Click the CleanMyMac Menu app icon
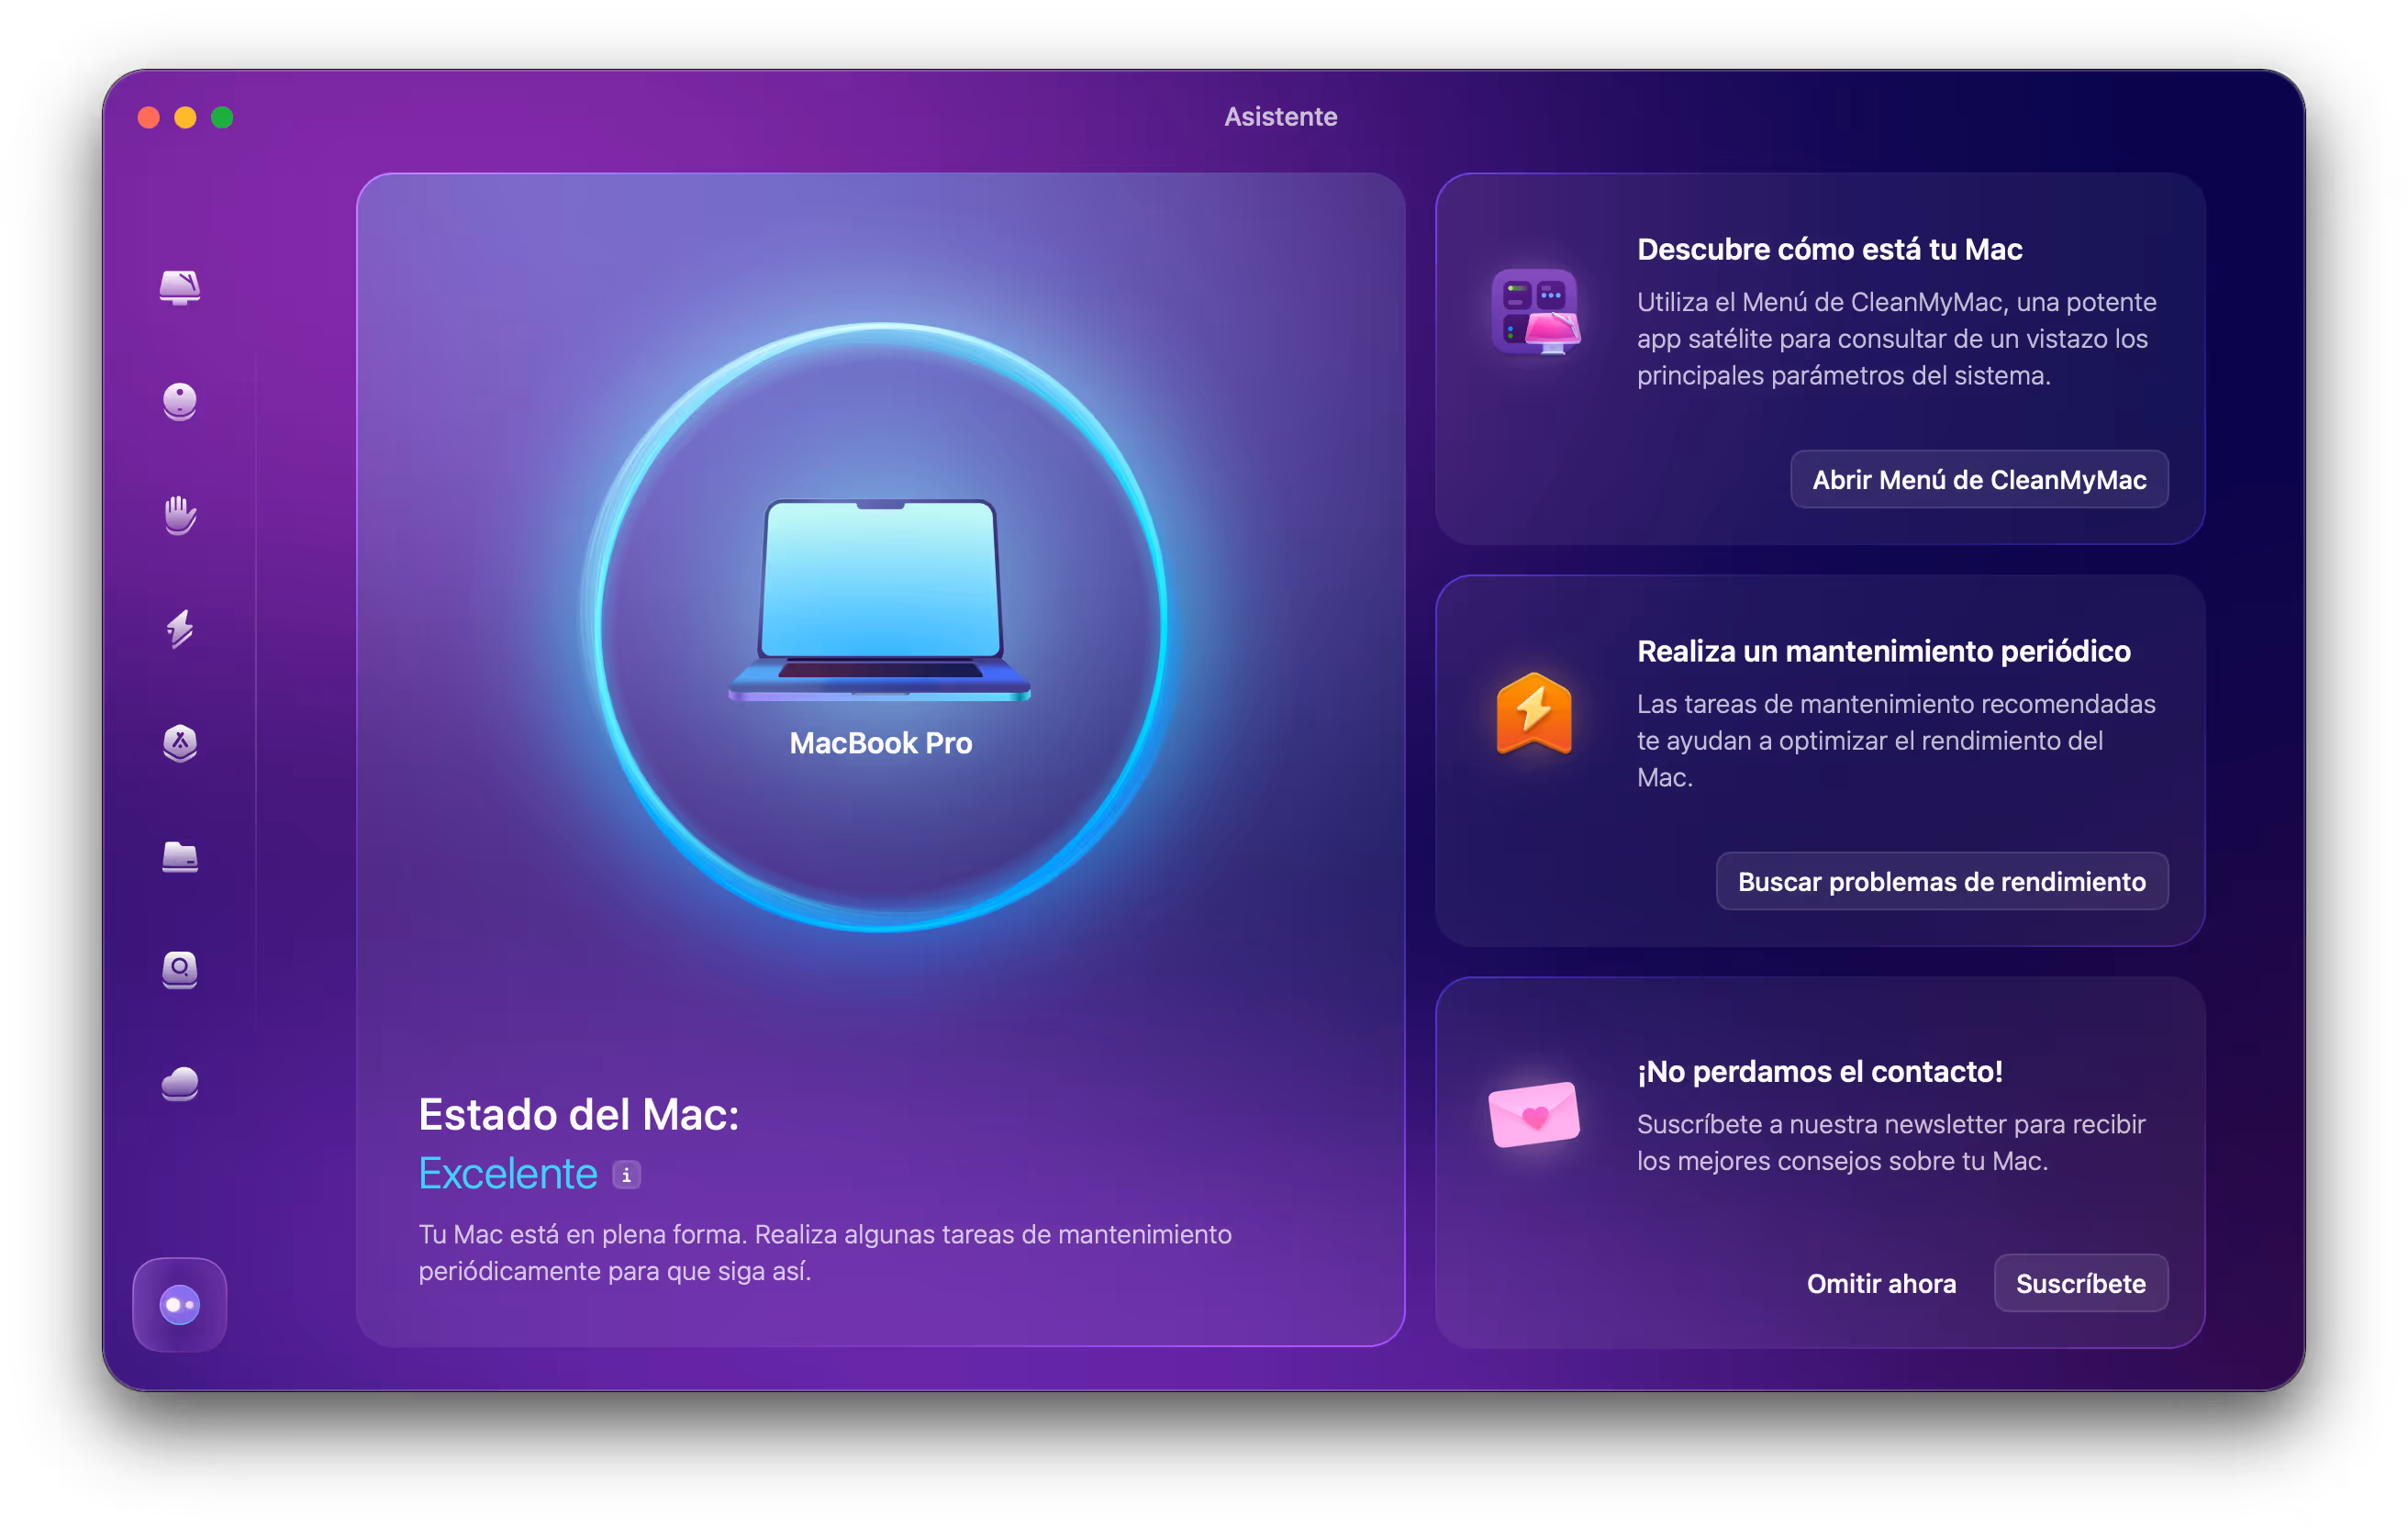Screen dimensions: 2408x1527 (1535, 312)
